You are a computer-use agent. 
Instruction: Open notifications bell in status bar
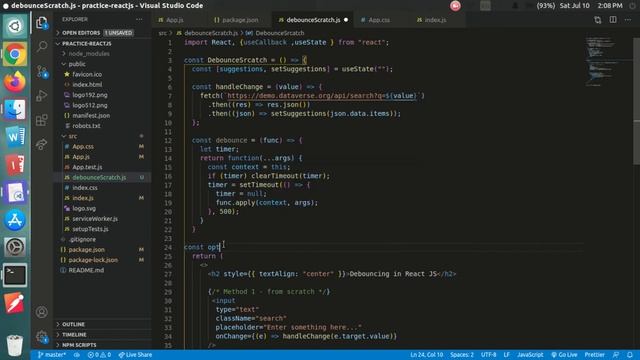click(630, 355)
